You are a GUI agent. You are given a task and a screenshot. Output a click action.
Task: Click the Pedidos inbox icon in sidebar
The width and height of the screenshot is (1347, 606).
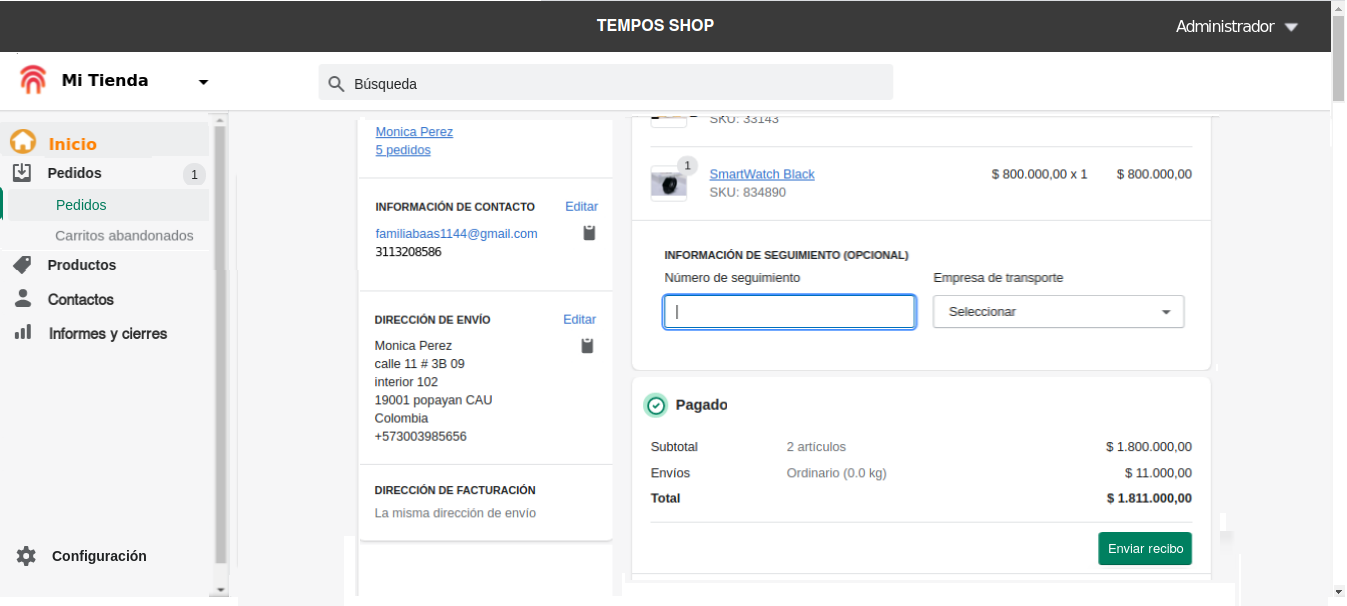23,173
